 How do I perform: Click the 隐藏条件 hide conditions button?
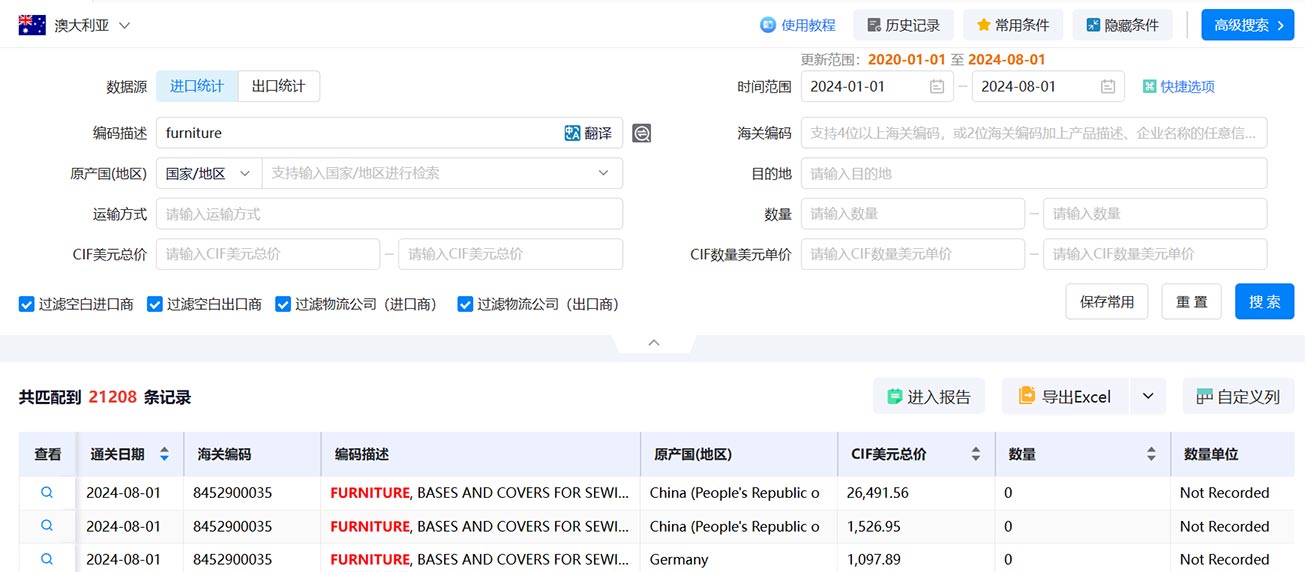[x=1122, y=25]
